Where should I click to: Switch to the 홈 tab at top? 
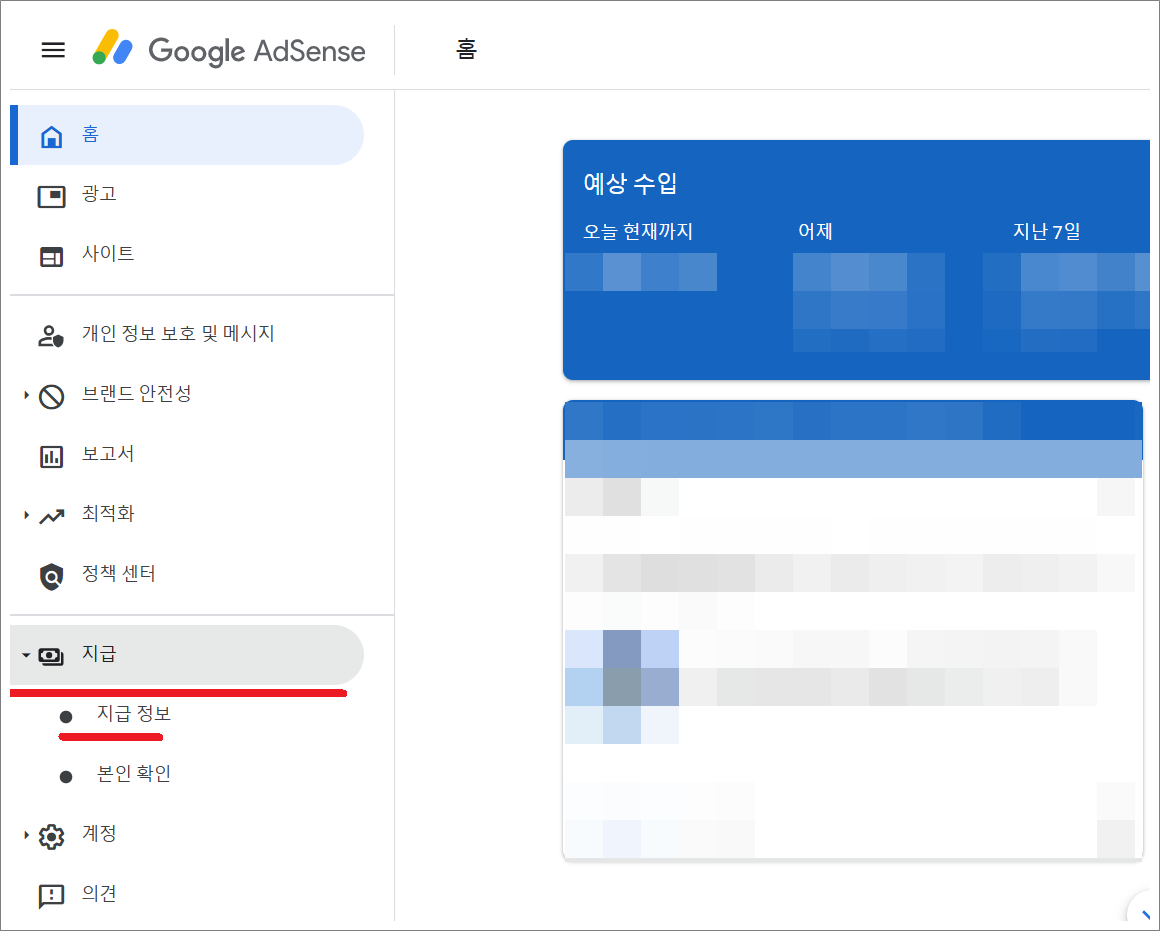click(x=465, y=50)
